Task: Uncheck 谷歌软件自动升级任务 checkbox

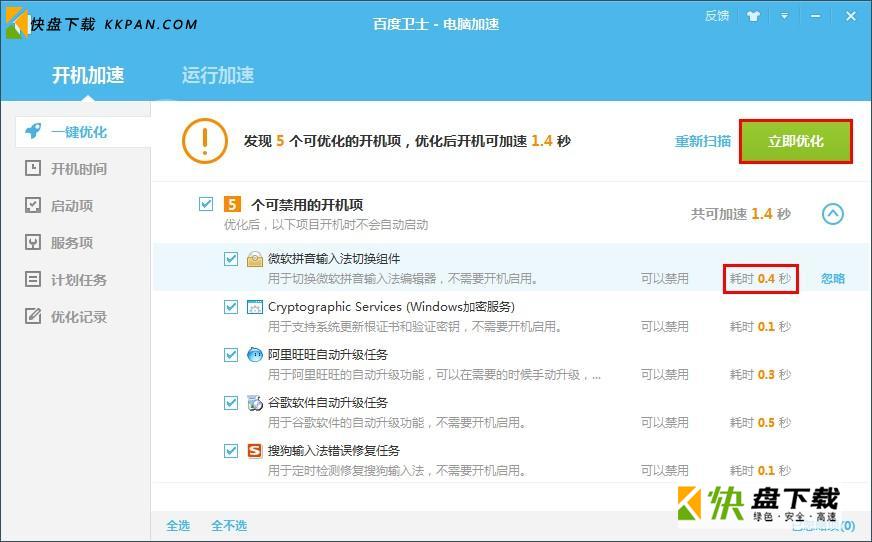Action: [231, 403]
